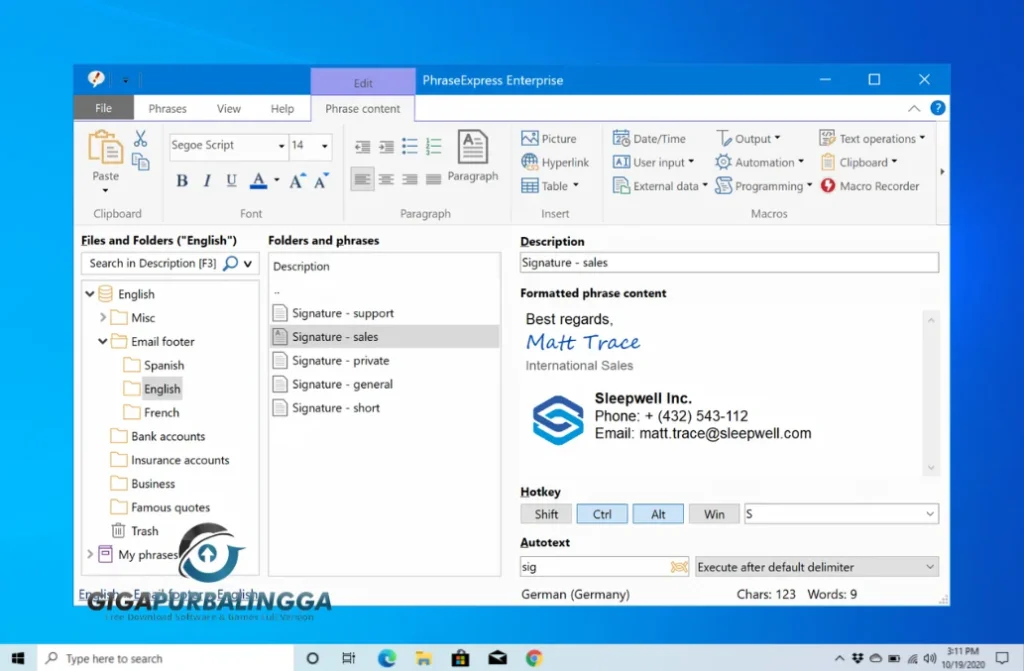The height and width of the screenshot is (671, 1024).
Task: Insert a Hyperlink
Action: pyautogui.click(x=555, y=162)
